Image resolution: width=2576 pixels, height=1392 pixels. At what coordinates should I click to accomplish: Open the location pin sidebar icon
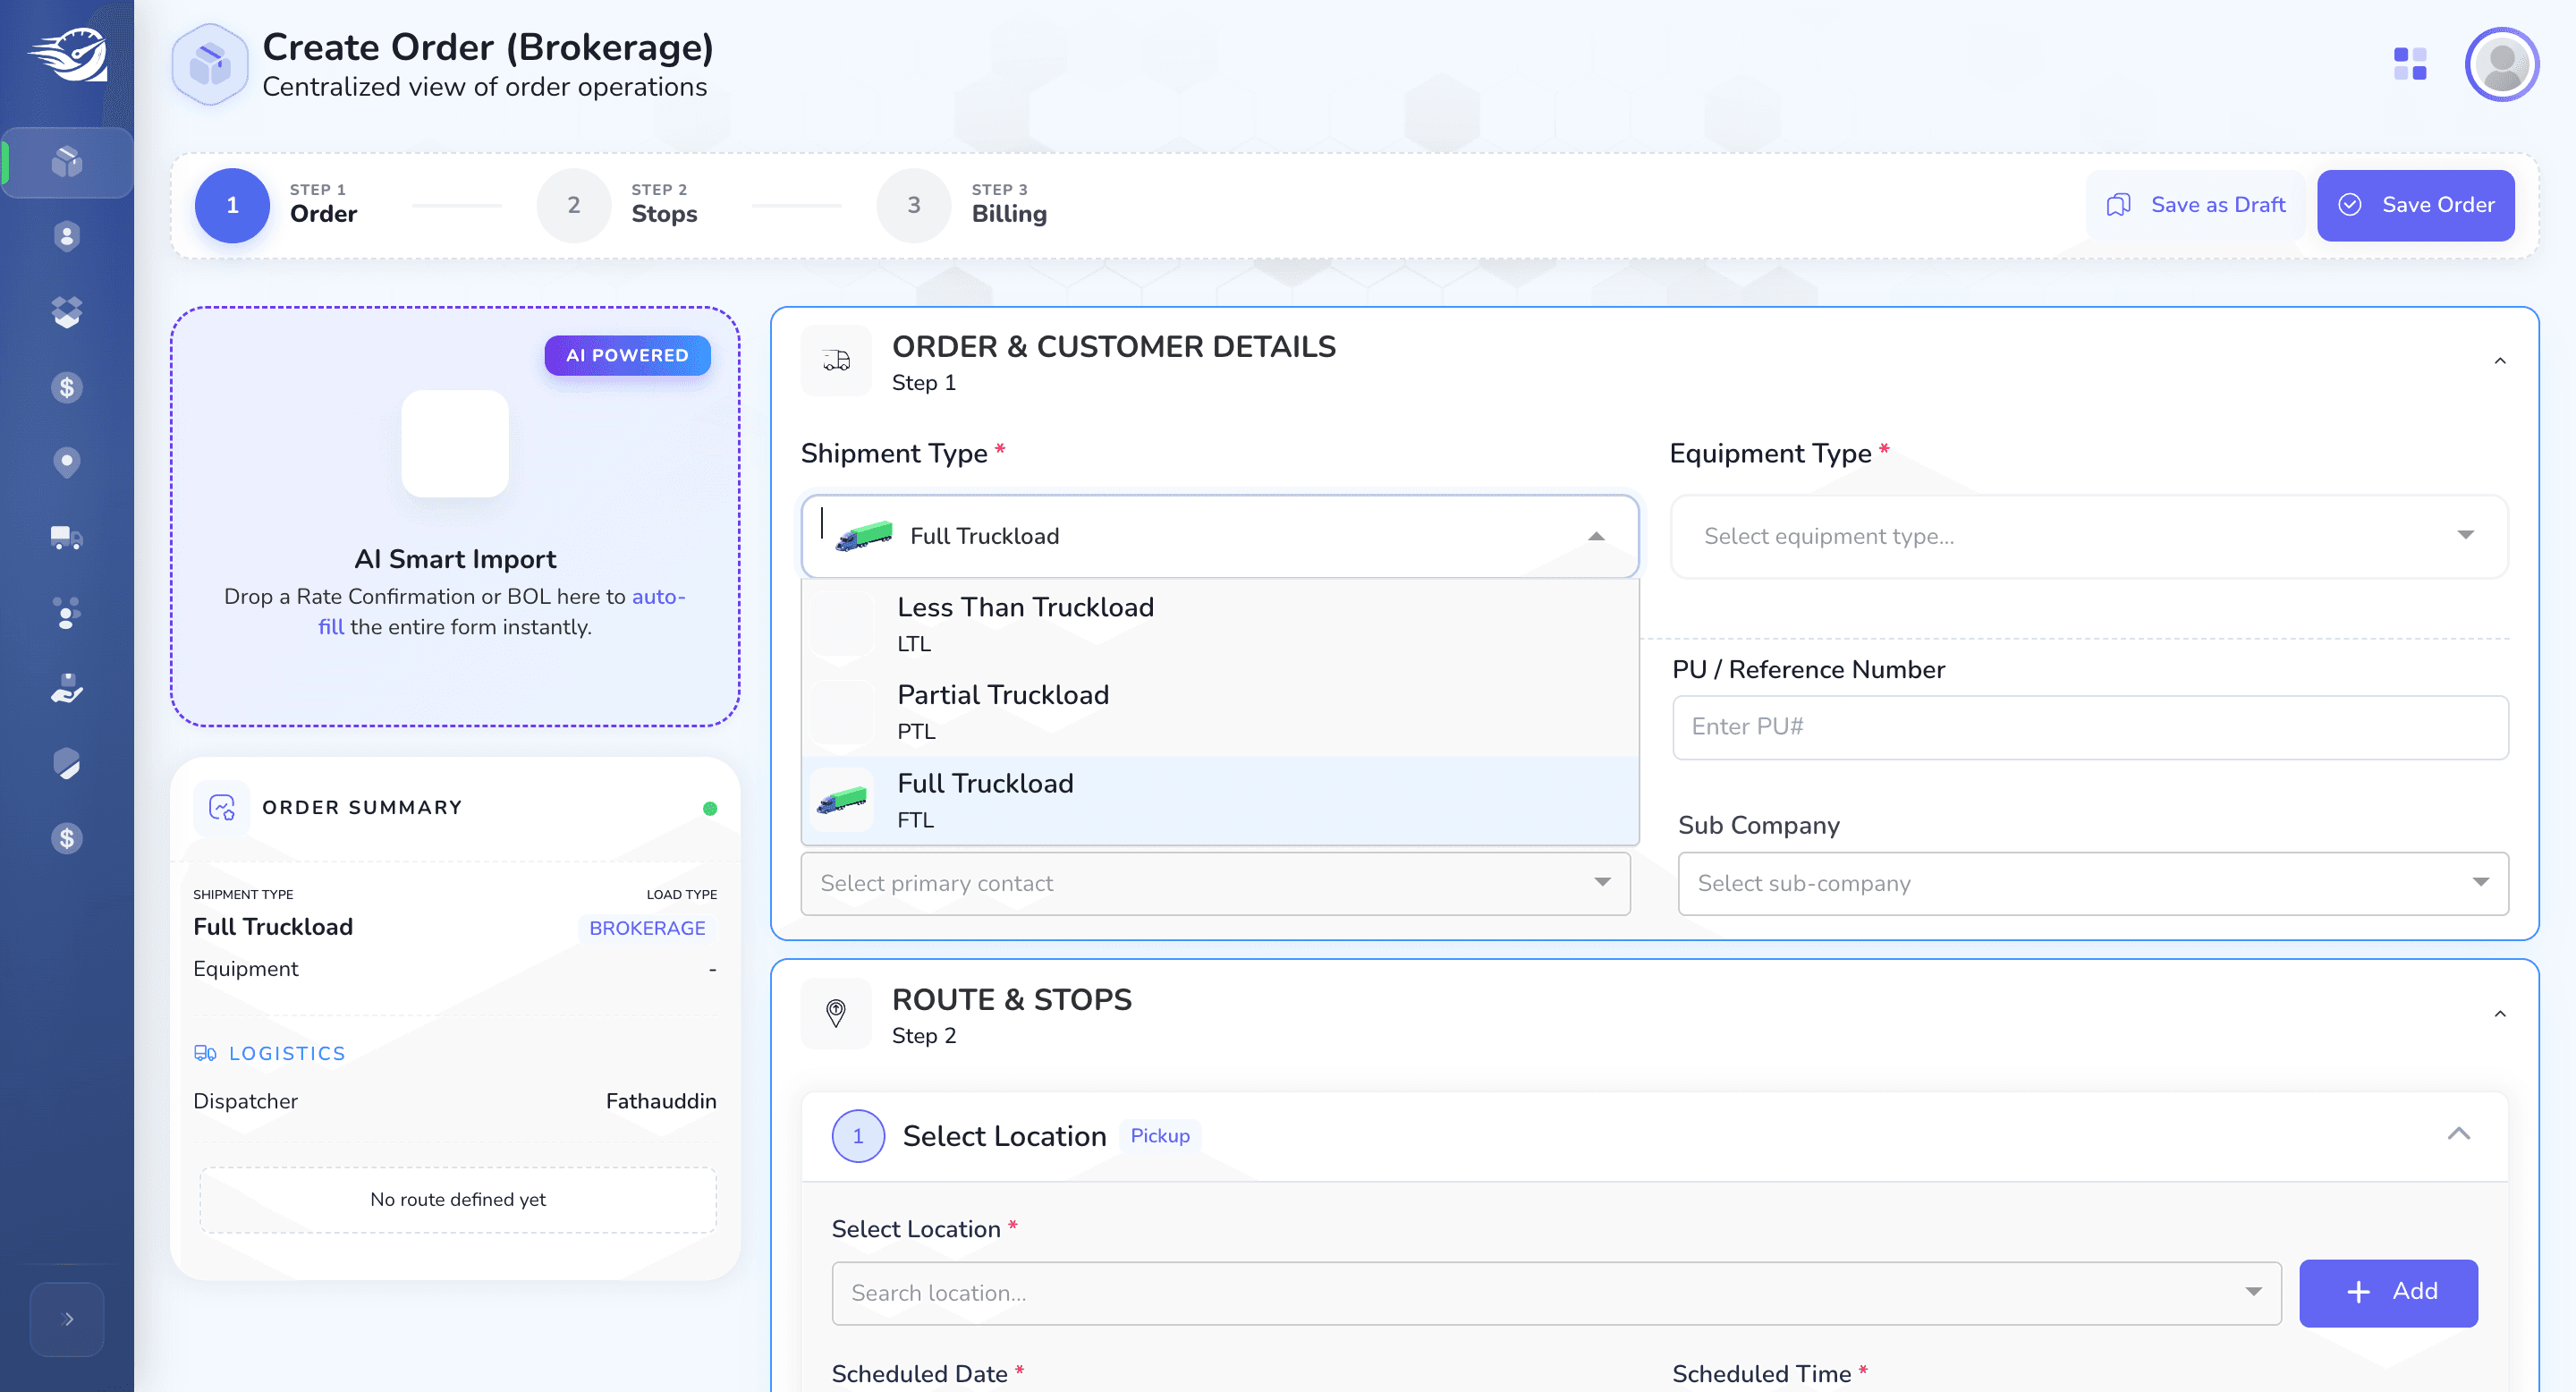point(67,462)
